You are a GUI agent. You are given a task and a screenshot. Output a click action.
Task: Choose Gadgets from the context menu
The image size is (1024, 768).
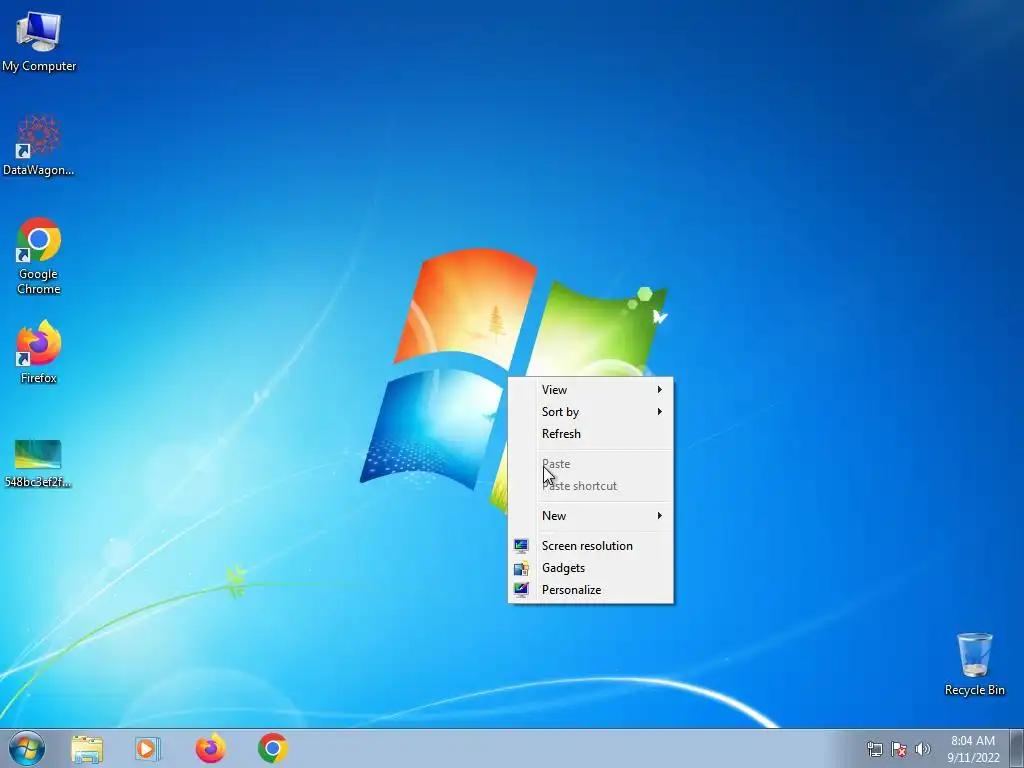[x=590, y=568]
